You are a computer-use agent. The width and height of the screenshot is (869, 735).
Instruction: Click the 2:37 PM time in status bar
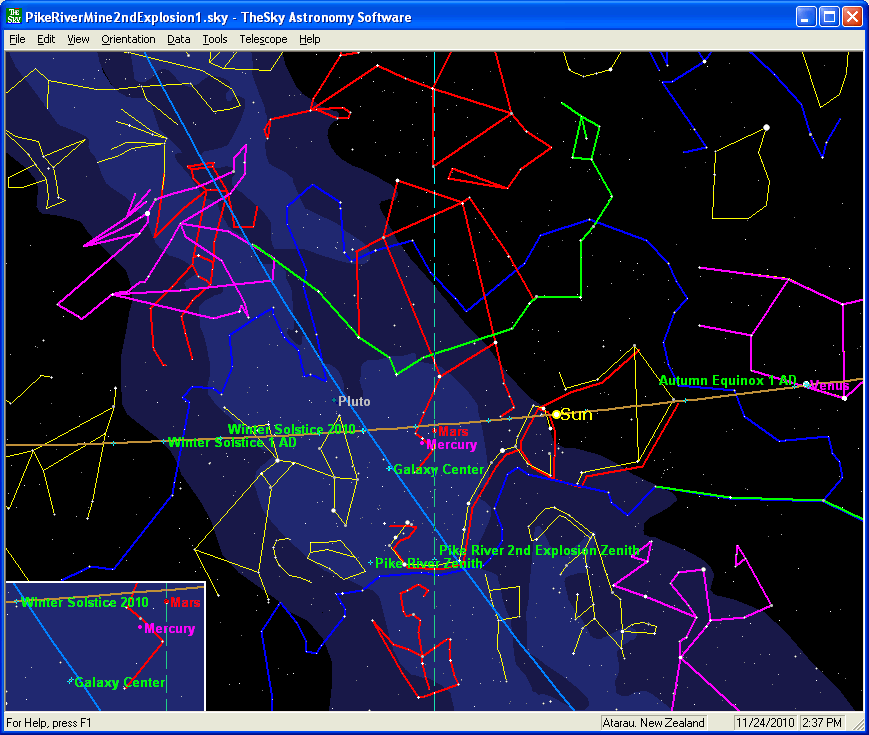click(x=823, y=723)
